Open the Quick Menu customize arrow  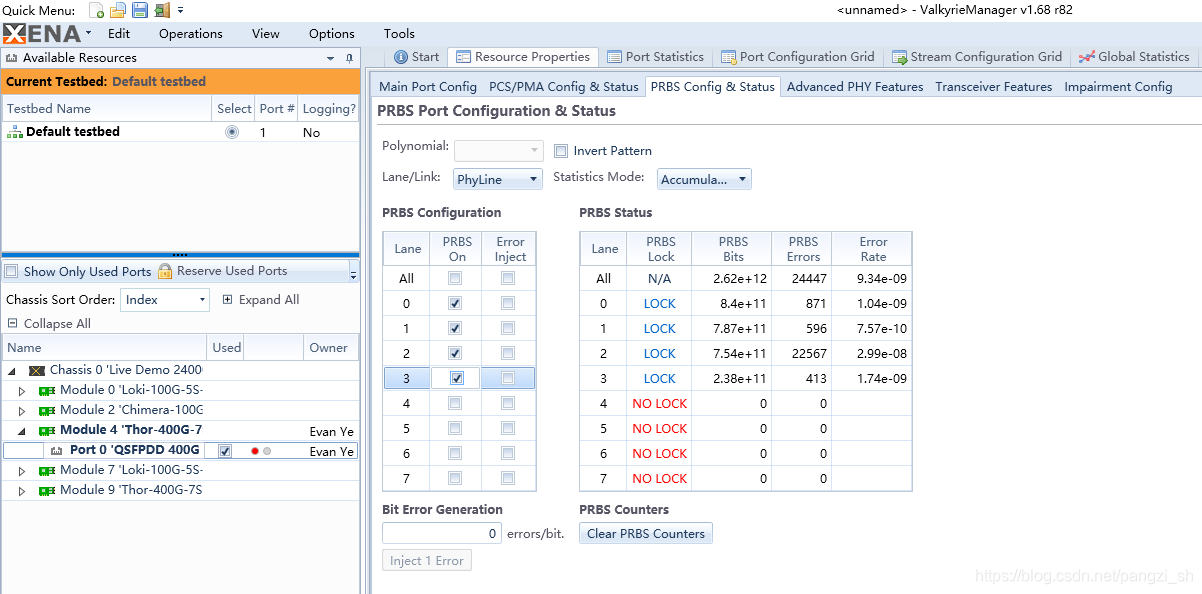point(181,10)
